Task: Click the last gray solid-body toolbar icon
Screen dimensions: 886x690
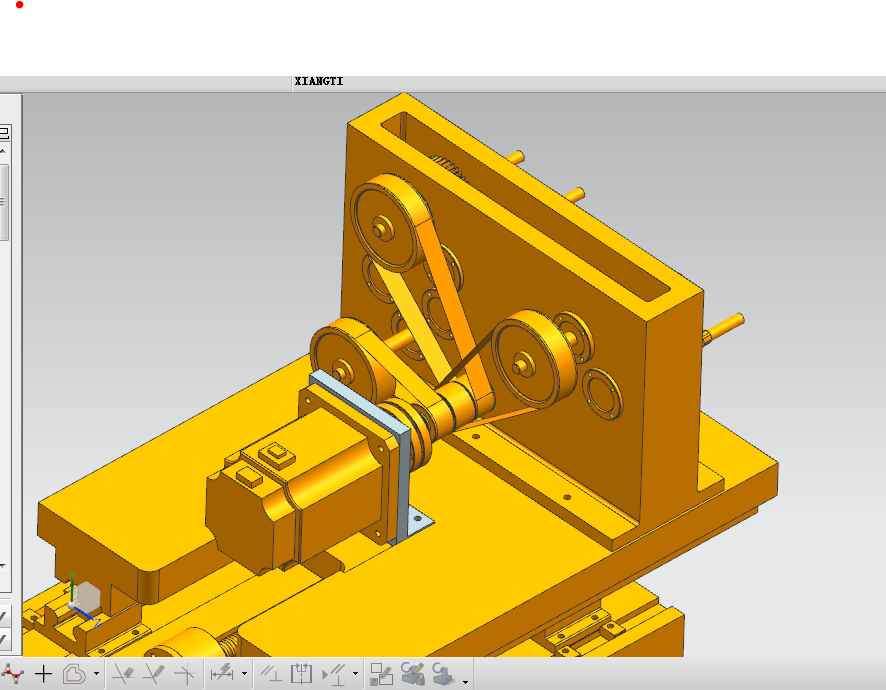Action: pos(443,674)
